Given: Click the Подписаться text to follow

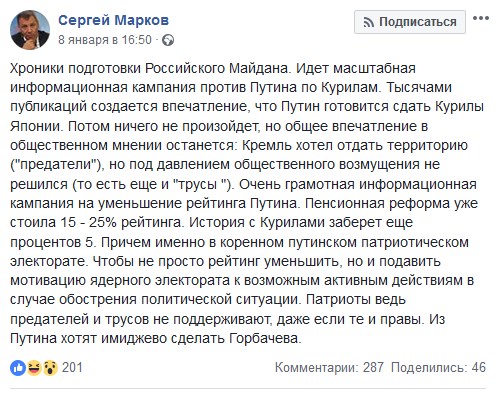Looking at the screenshot, I should tap(418, 22).
